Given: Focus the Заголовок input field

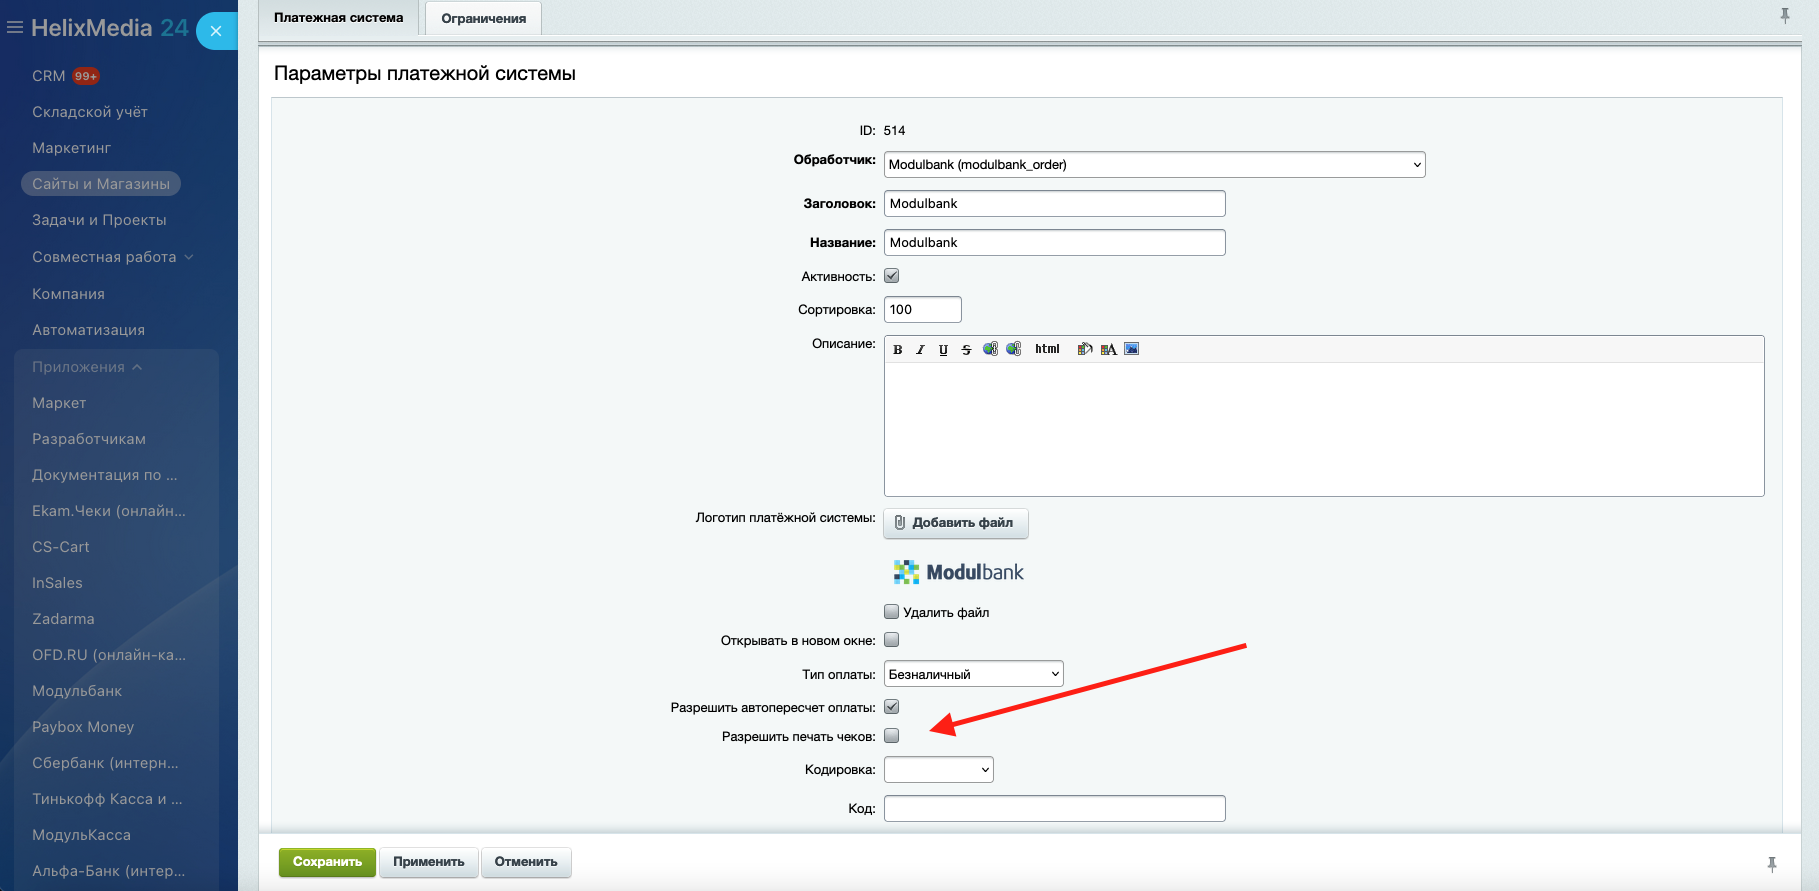Looking at the screenshot, I should tap(1054, 203).
